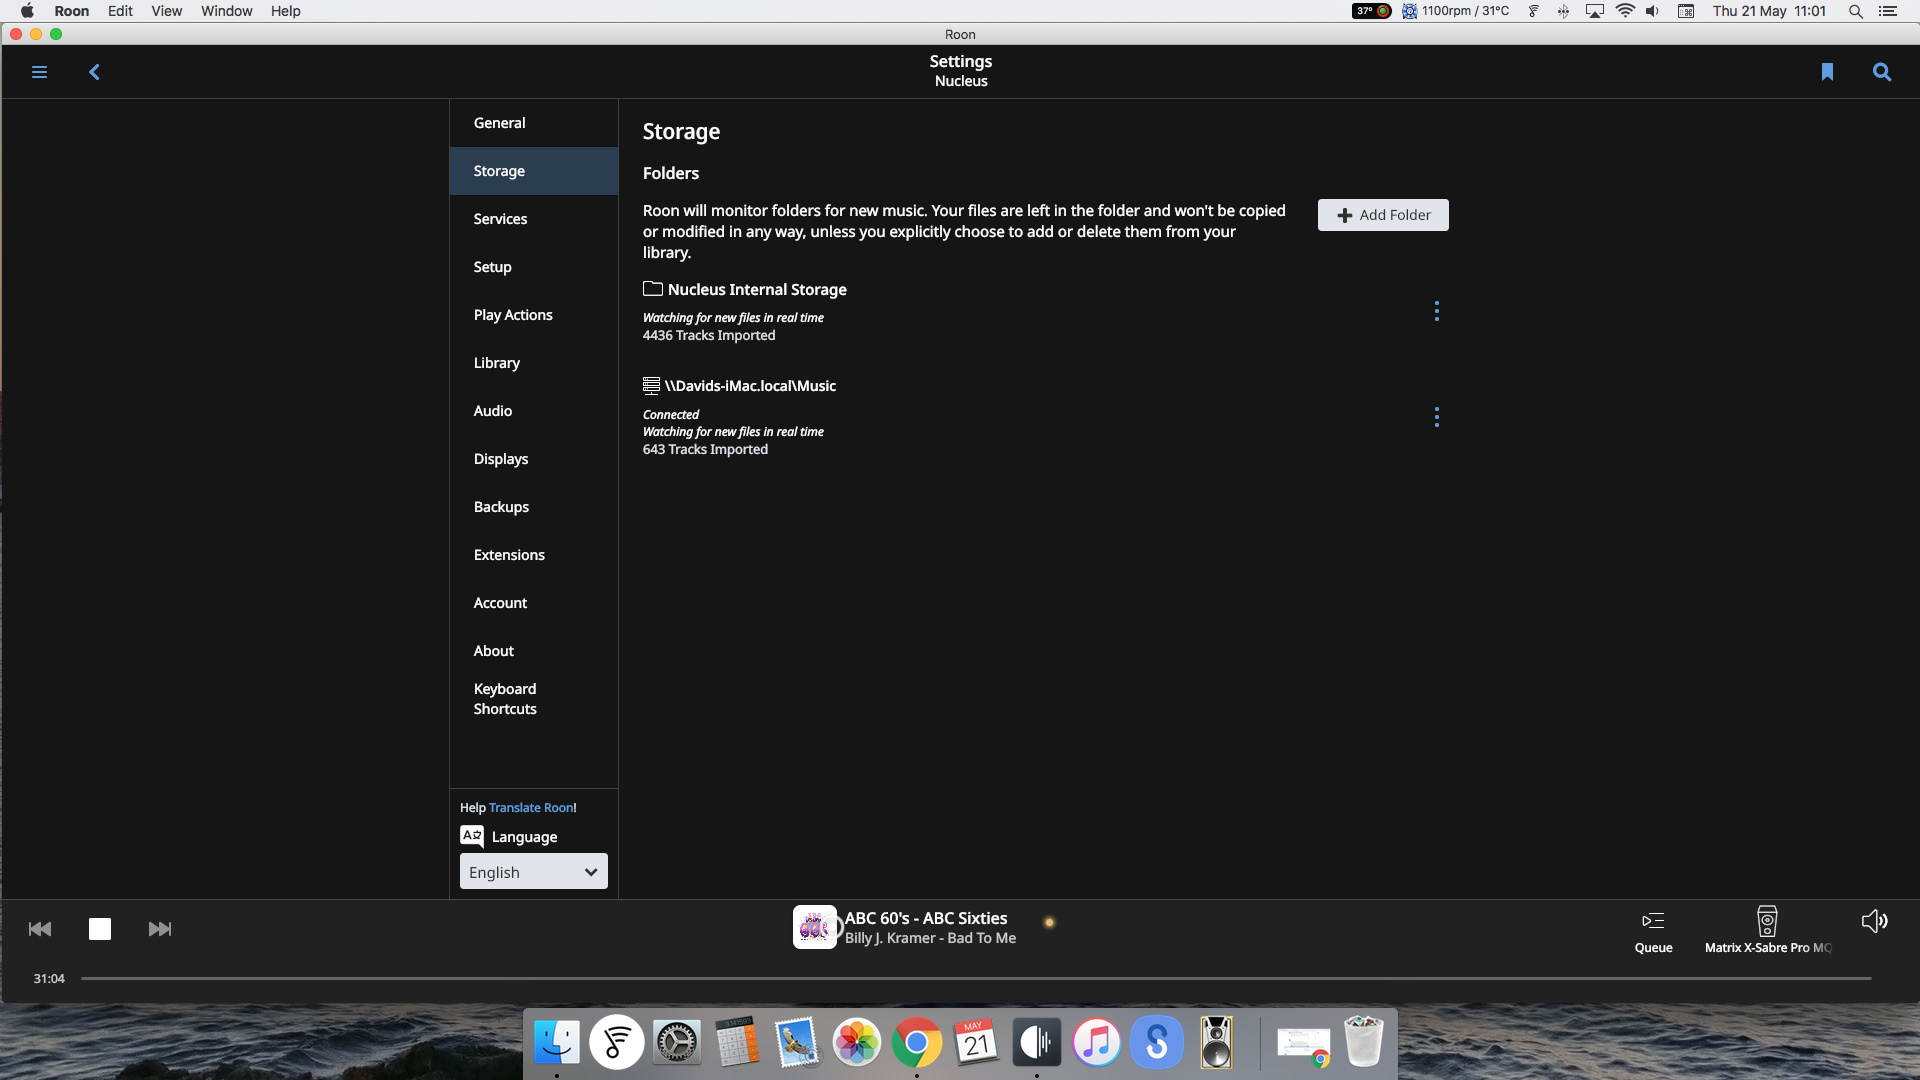Open the About settings tab
Screen dimensions: 1920x1080
534,651
